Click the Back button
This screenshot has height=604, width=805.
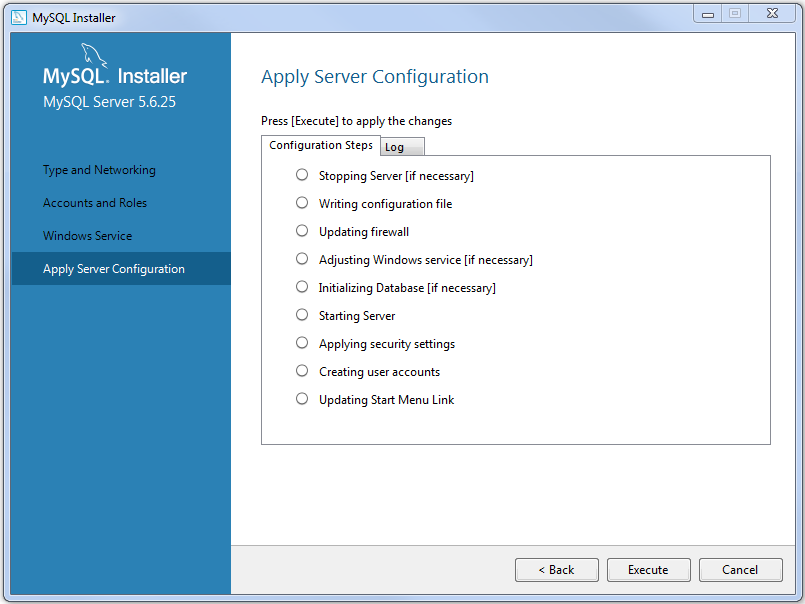557,570
